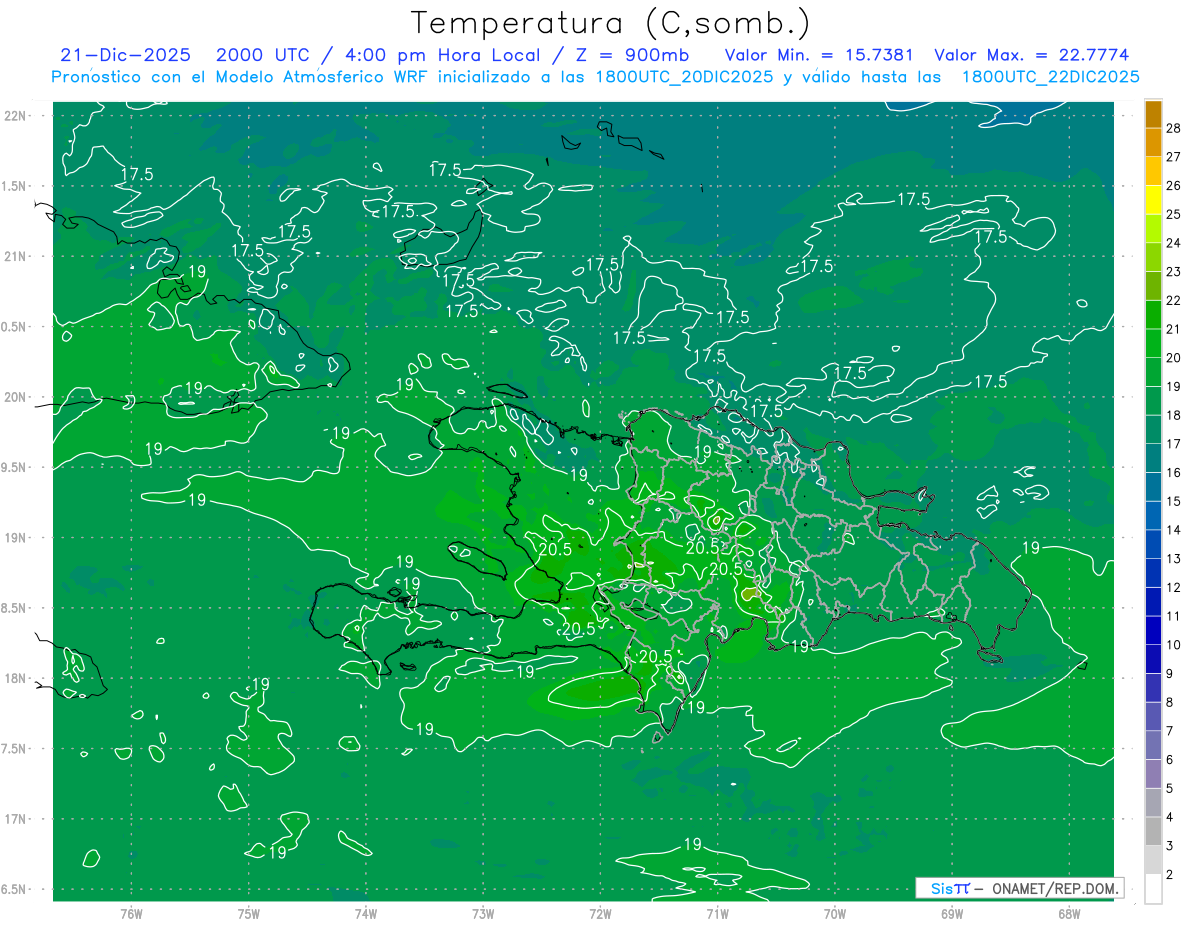
Task: Click the 75W longitude axis label
Action: point(248,914)
